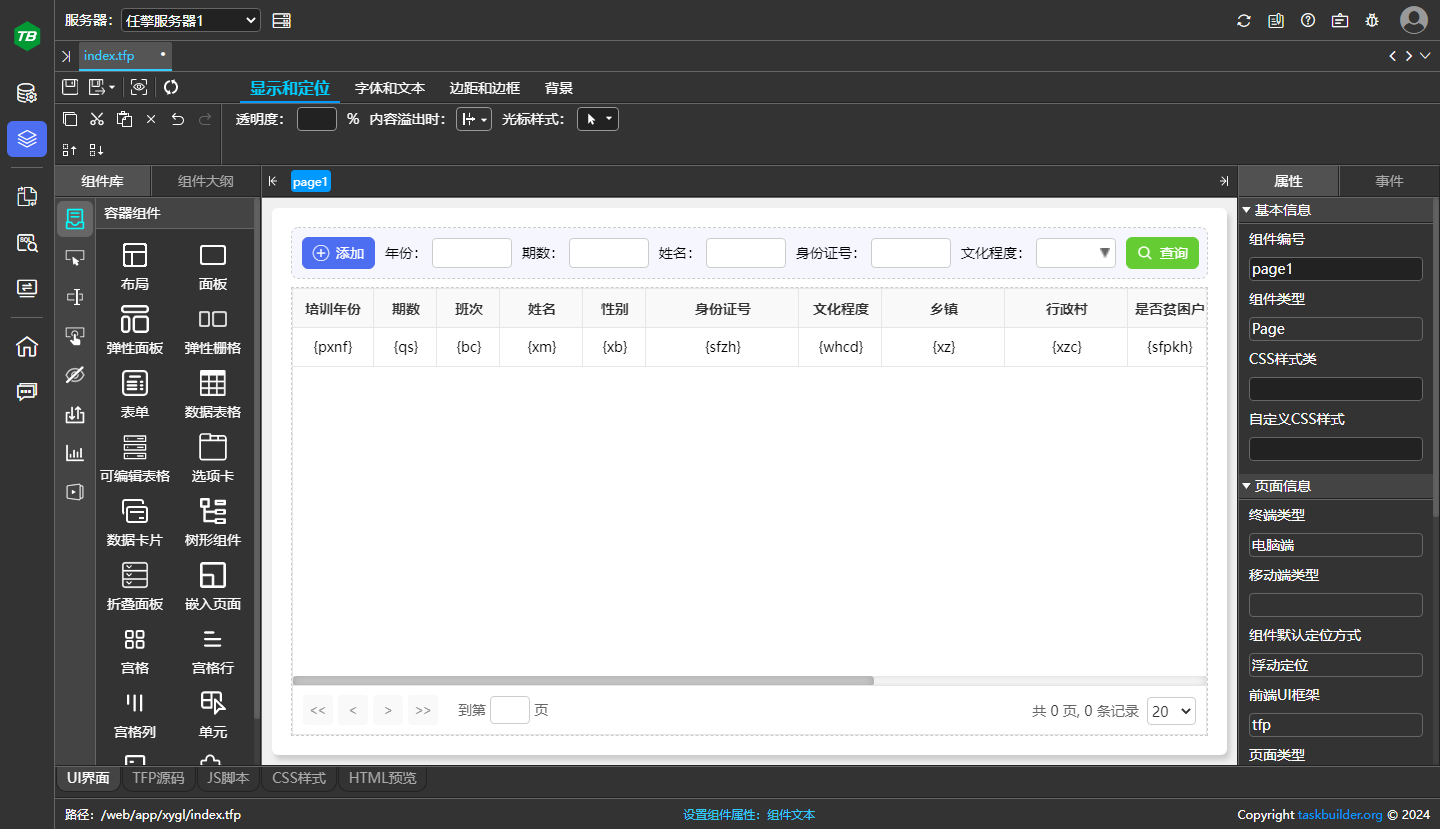Open the 服务器 selection dropdown
The image size is (1440, 829).
click(190, 19)
